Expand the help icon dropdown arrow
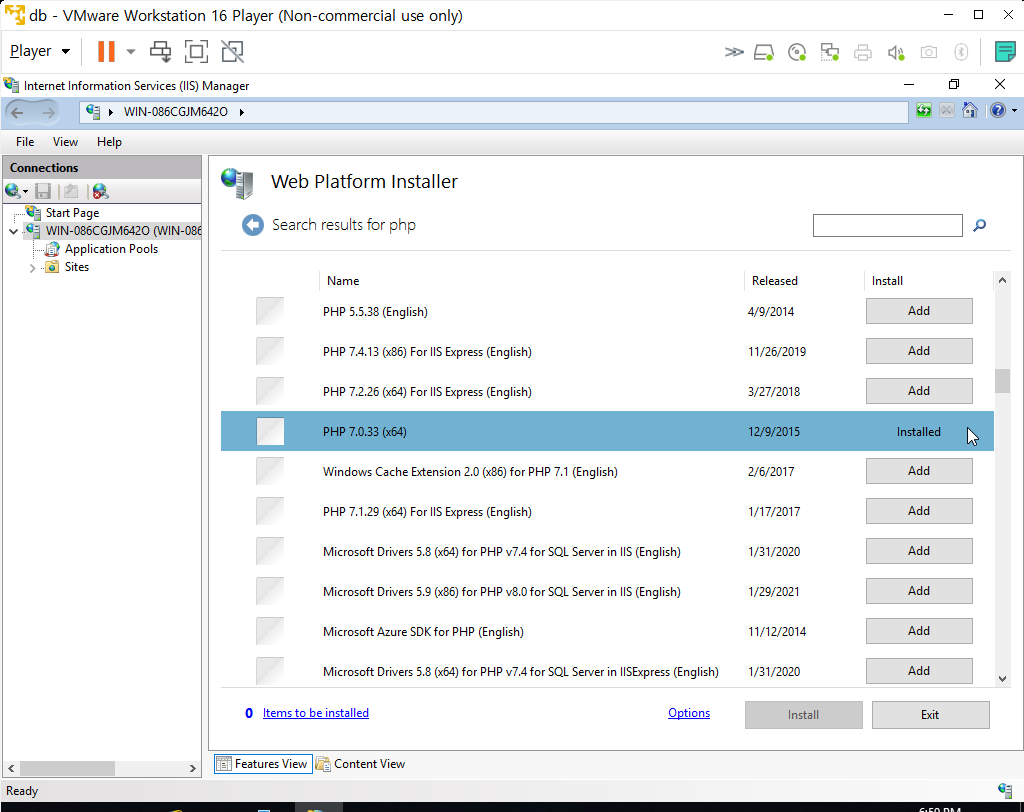 [1014, 111]
